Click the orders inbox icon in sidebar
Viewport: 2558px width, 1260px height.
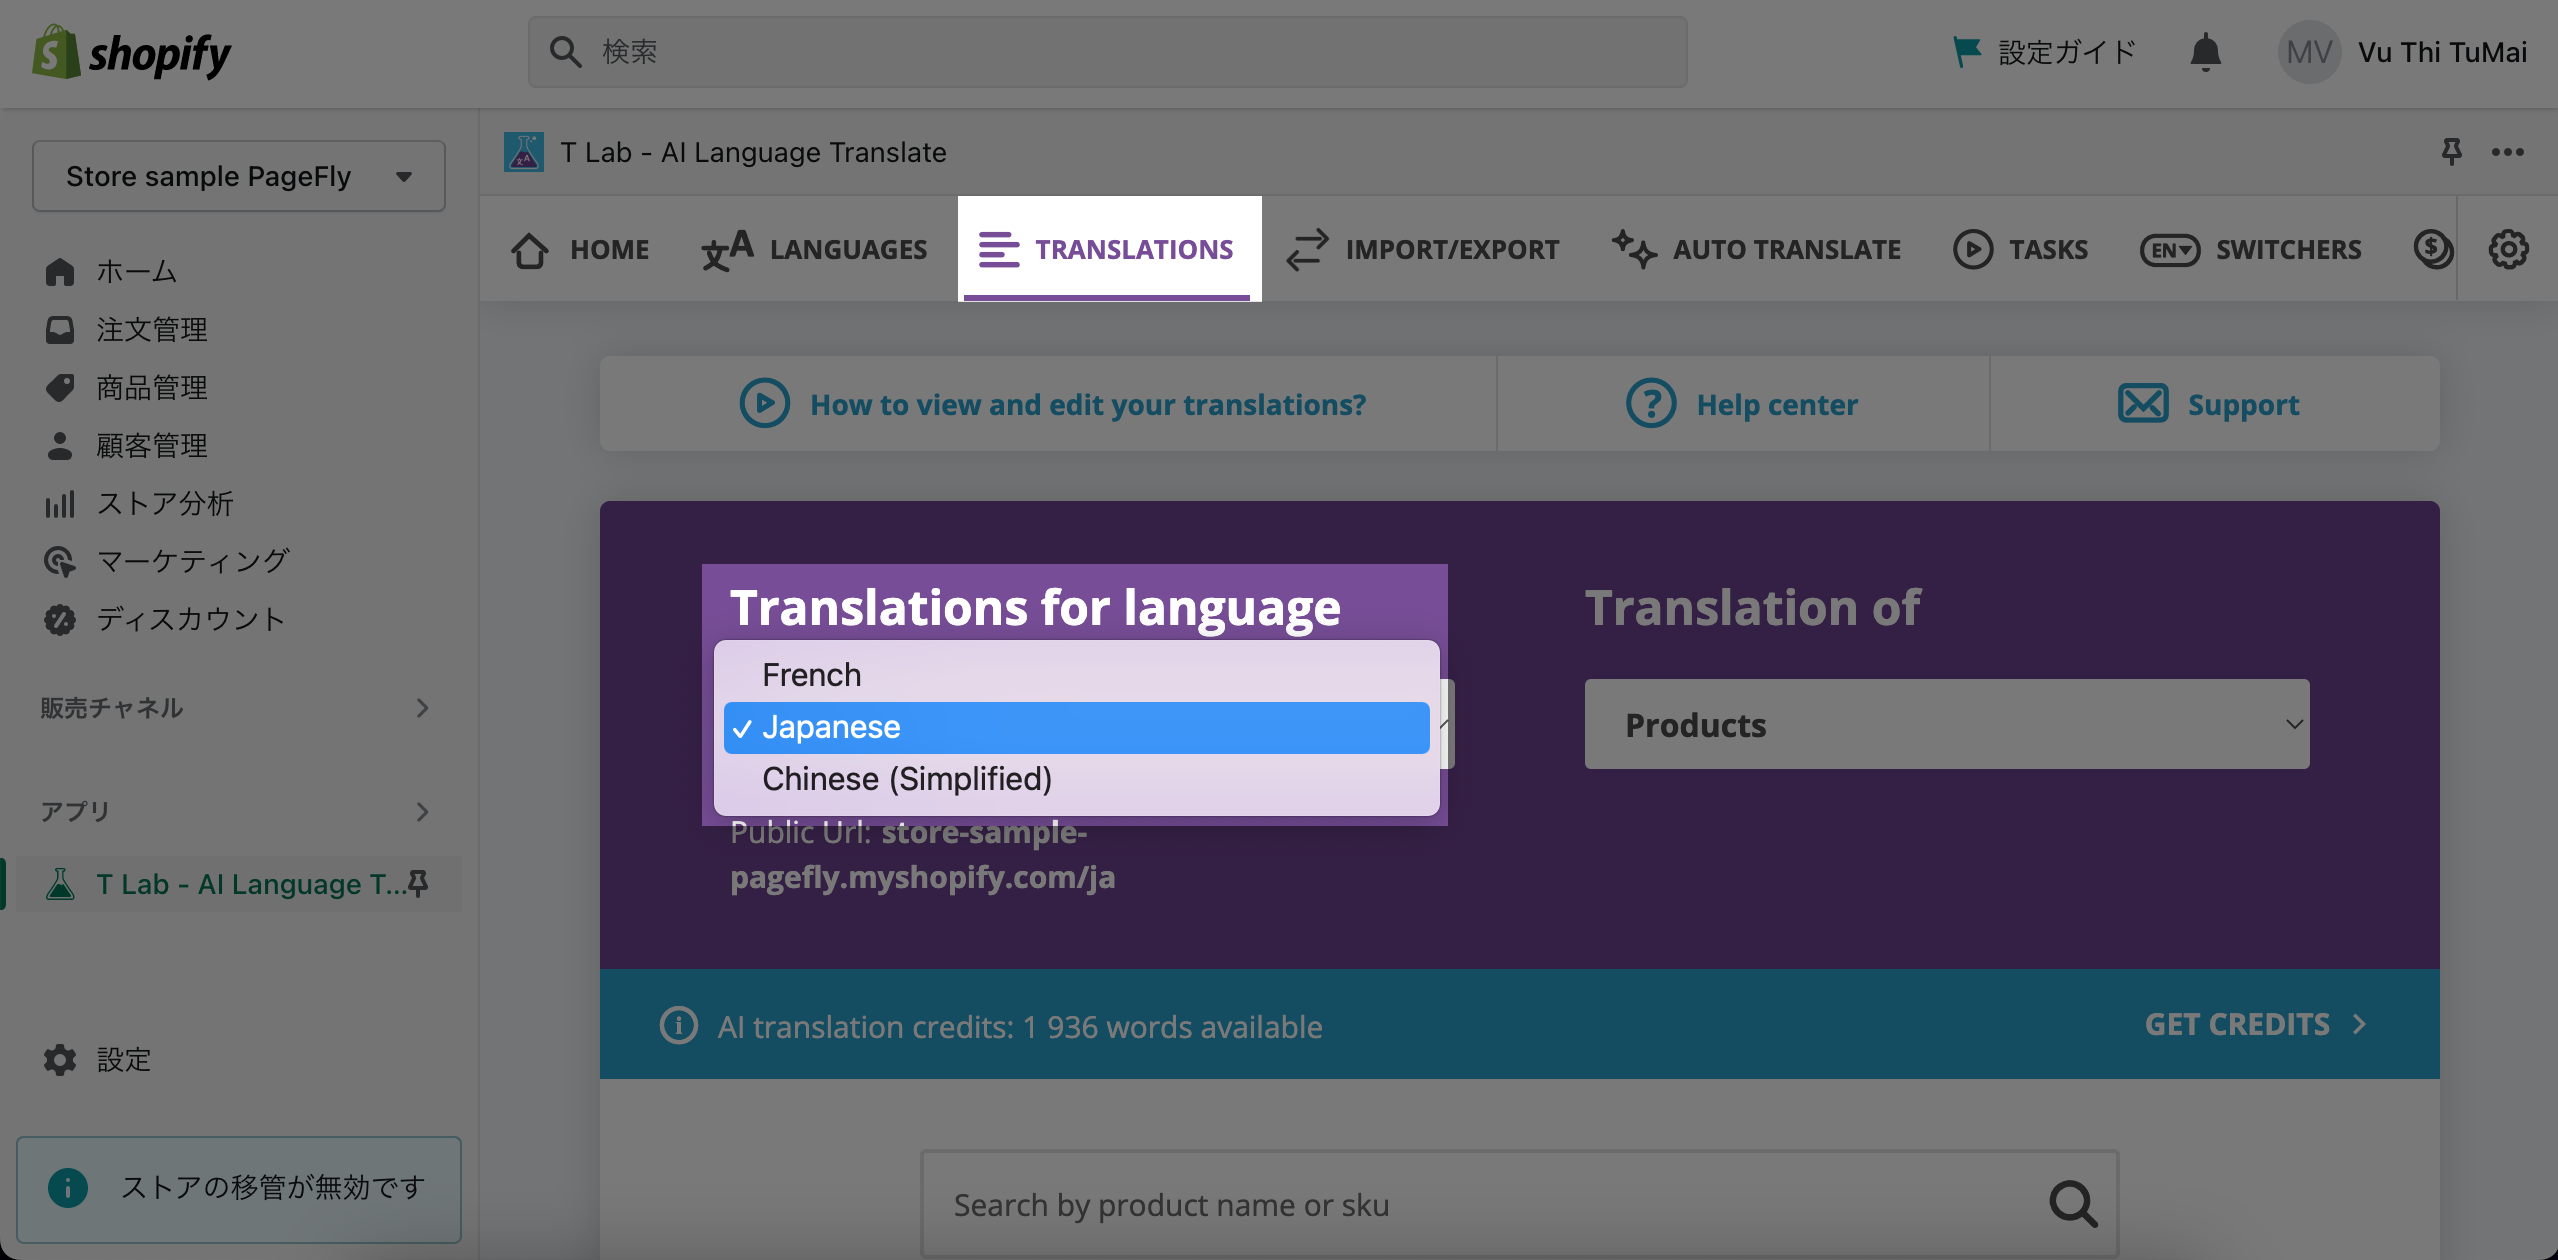(x=60, y=329)
